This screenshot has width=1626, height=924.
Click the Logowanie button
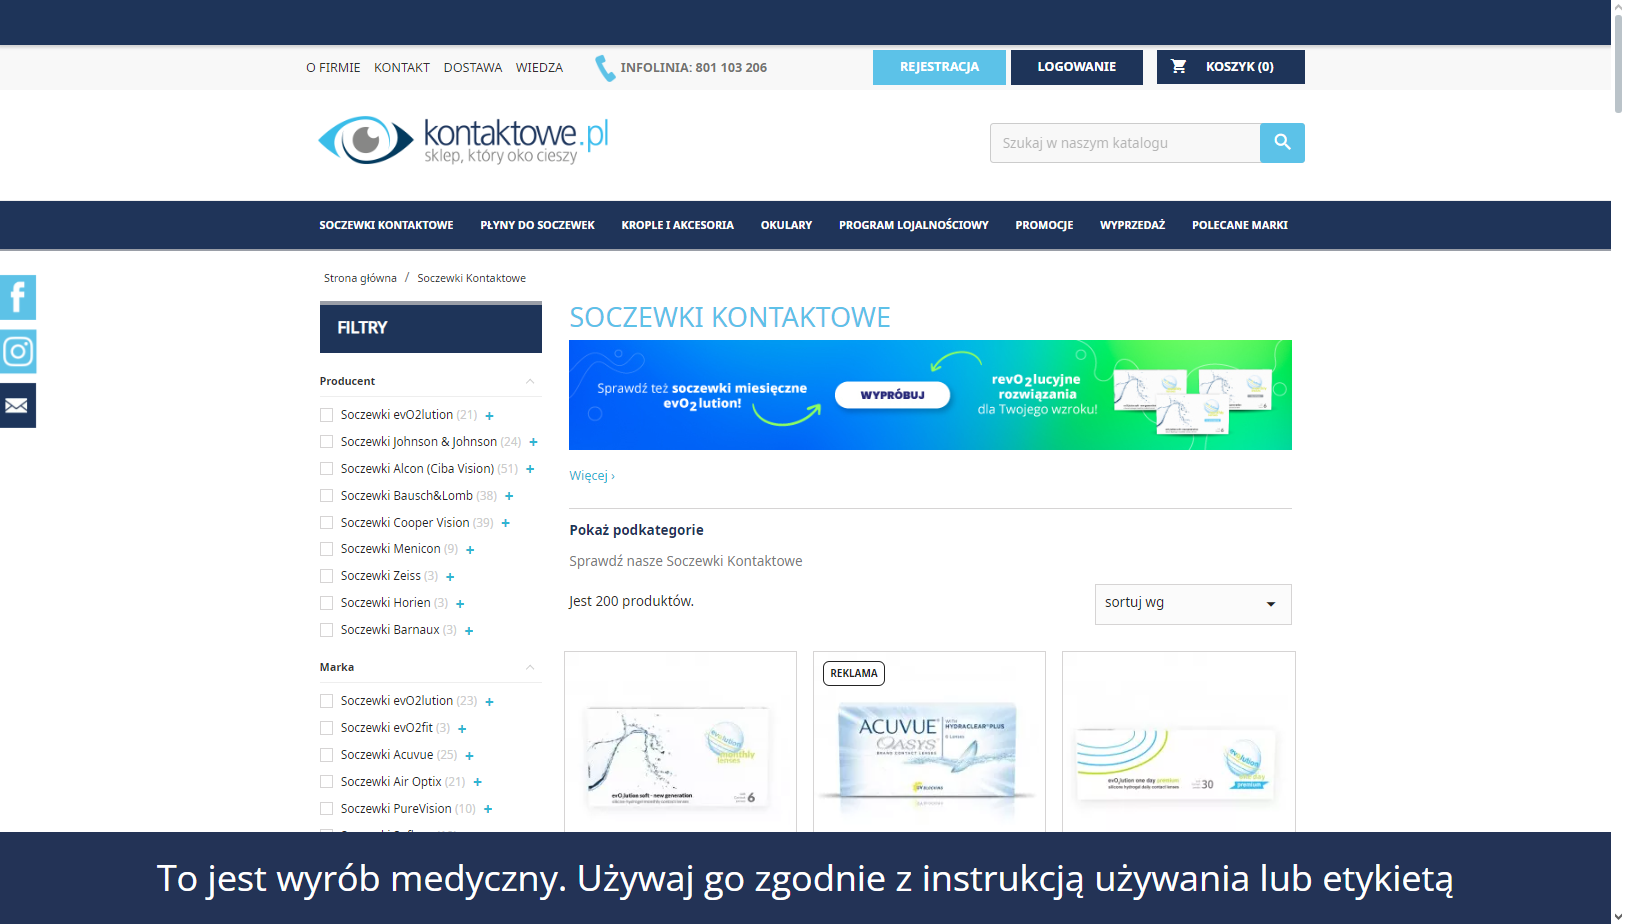click(1076, 67)
